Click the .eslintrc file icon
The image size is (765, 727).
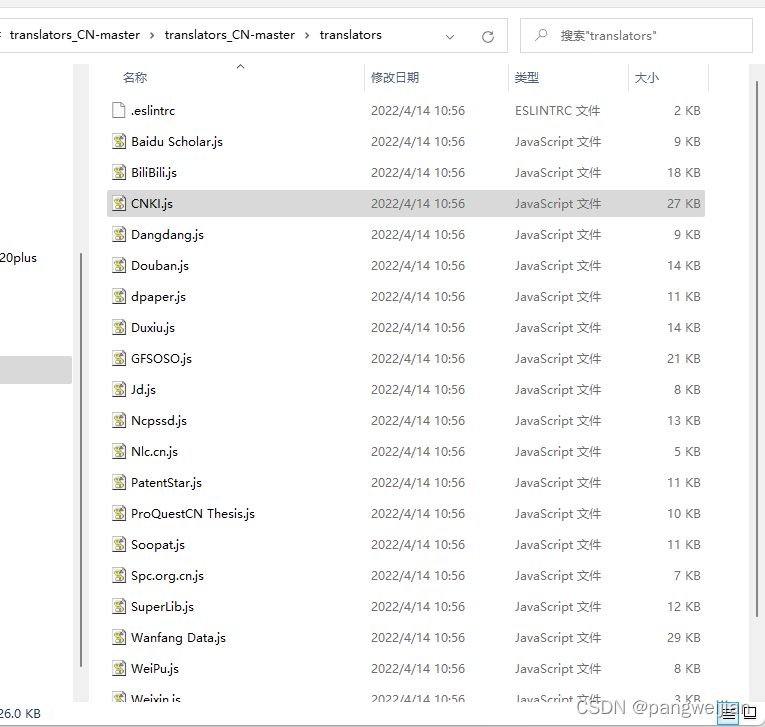pos(119,110)
